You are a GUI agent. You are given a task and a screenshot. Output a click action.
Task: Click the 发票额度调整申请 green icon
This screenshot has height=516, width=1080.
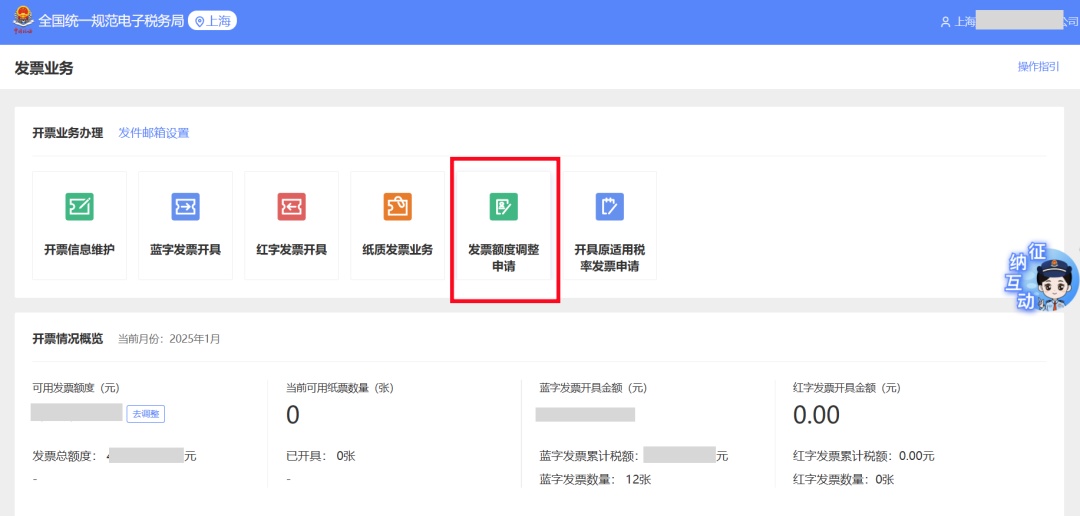point(503,207)
